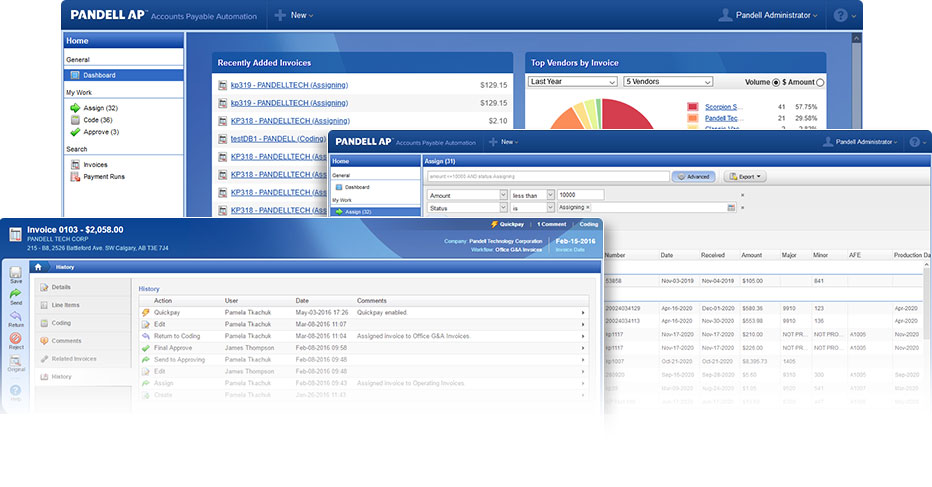Remove the Assigning tag from Status filter

(x=588, y=207)
